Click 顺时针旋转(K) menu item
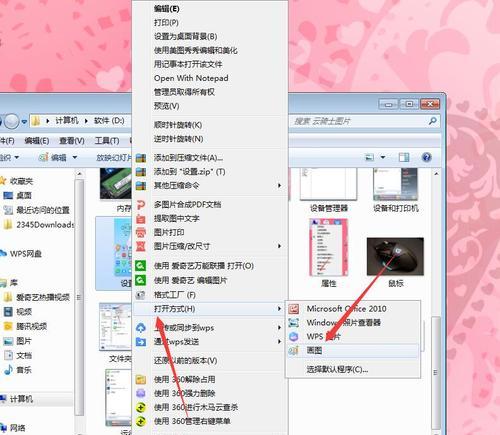The image size is (500, 435). 178,125
